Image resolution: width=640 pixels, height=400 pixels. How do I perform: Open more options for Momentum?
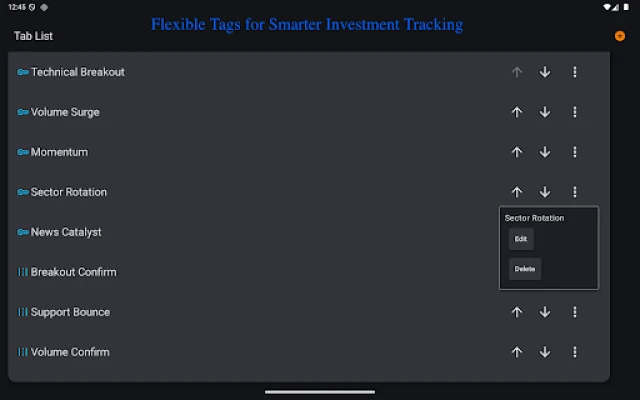[575, 152]
